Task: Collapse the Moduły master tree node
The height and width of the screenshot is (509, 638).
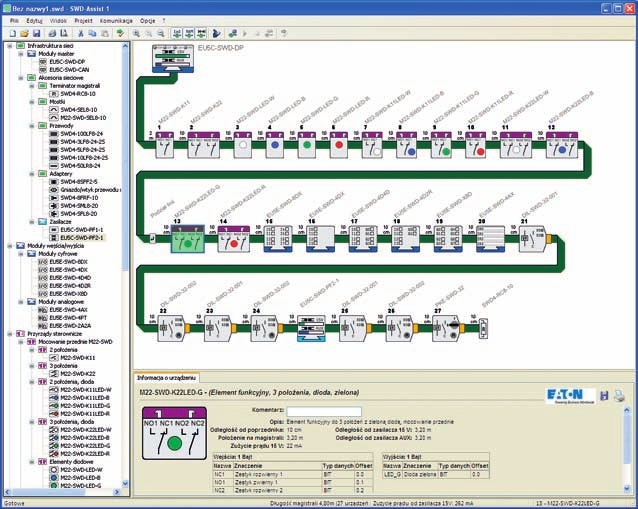Action: [x=21, y=54]
